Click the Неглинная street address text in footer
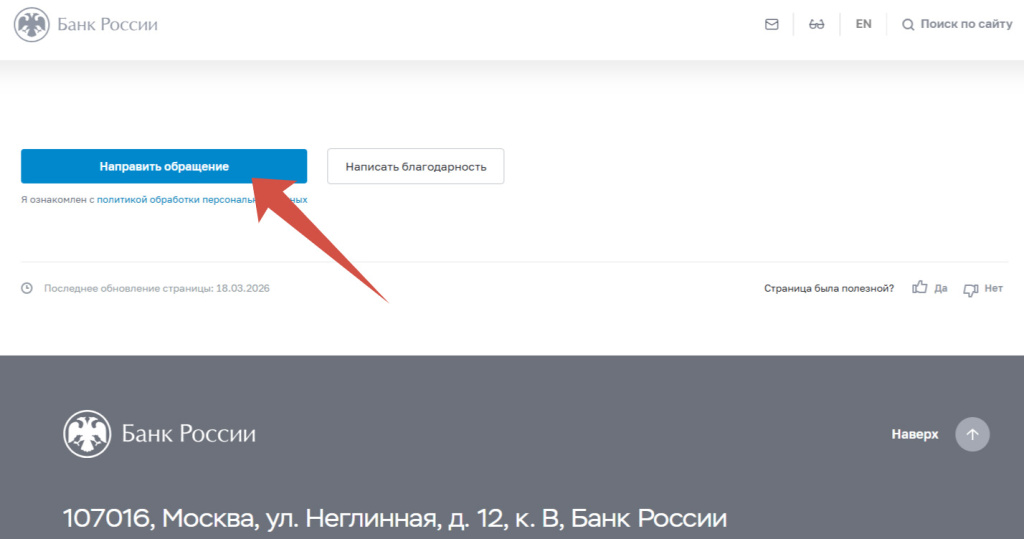1024x539 pixels. (394, 519)
